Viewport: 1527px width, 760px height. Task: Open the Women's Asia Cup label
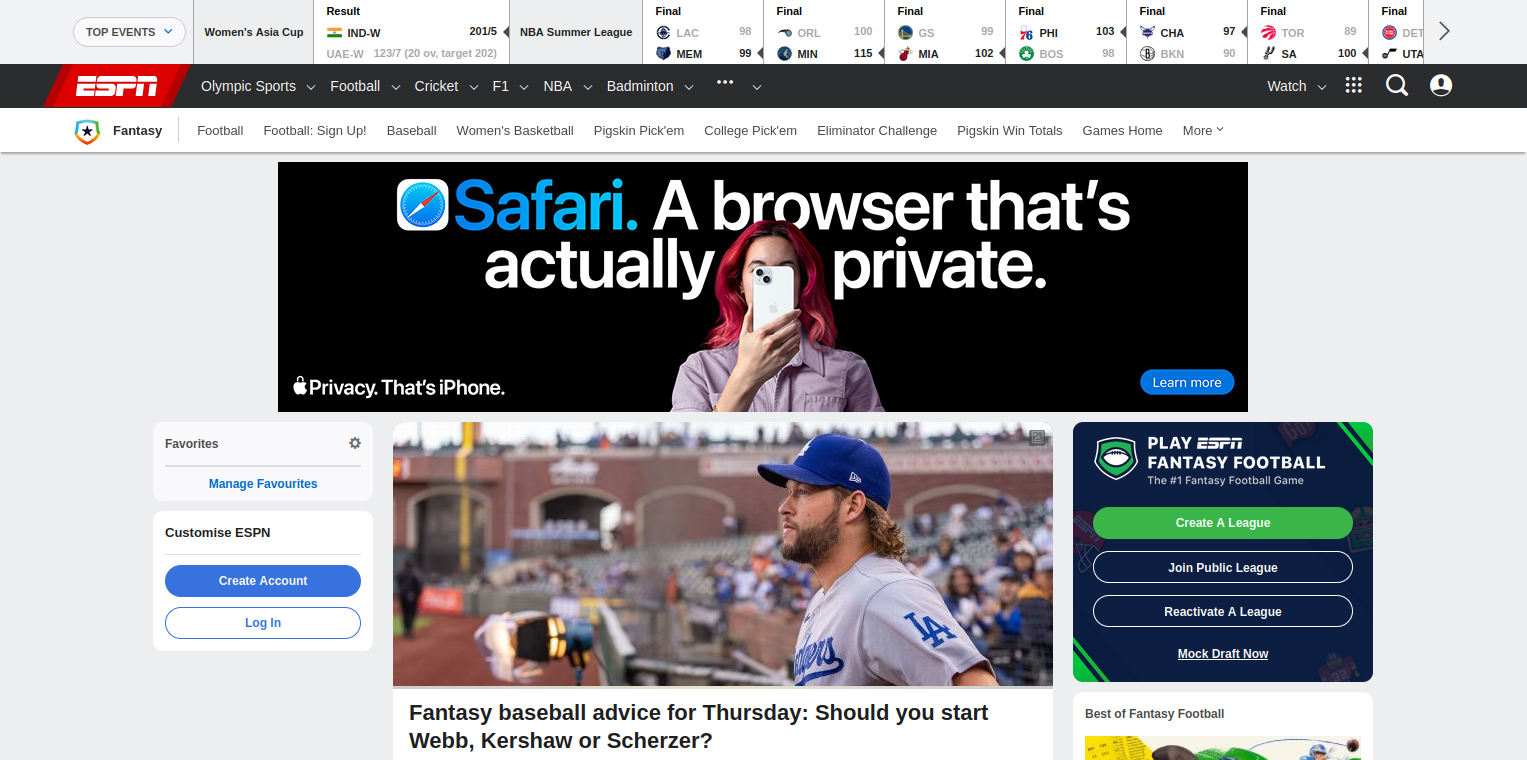(x=254, y=32)
